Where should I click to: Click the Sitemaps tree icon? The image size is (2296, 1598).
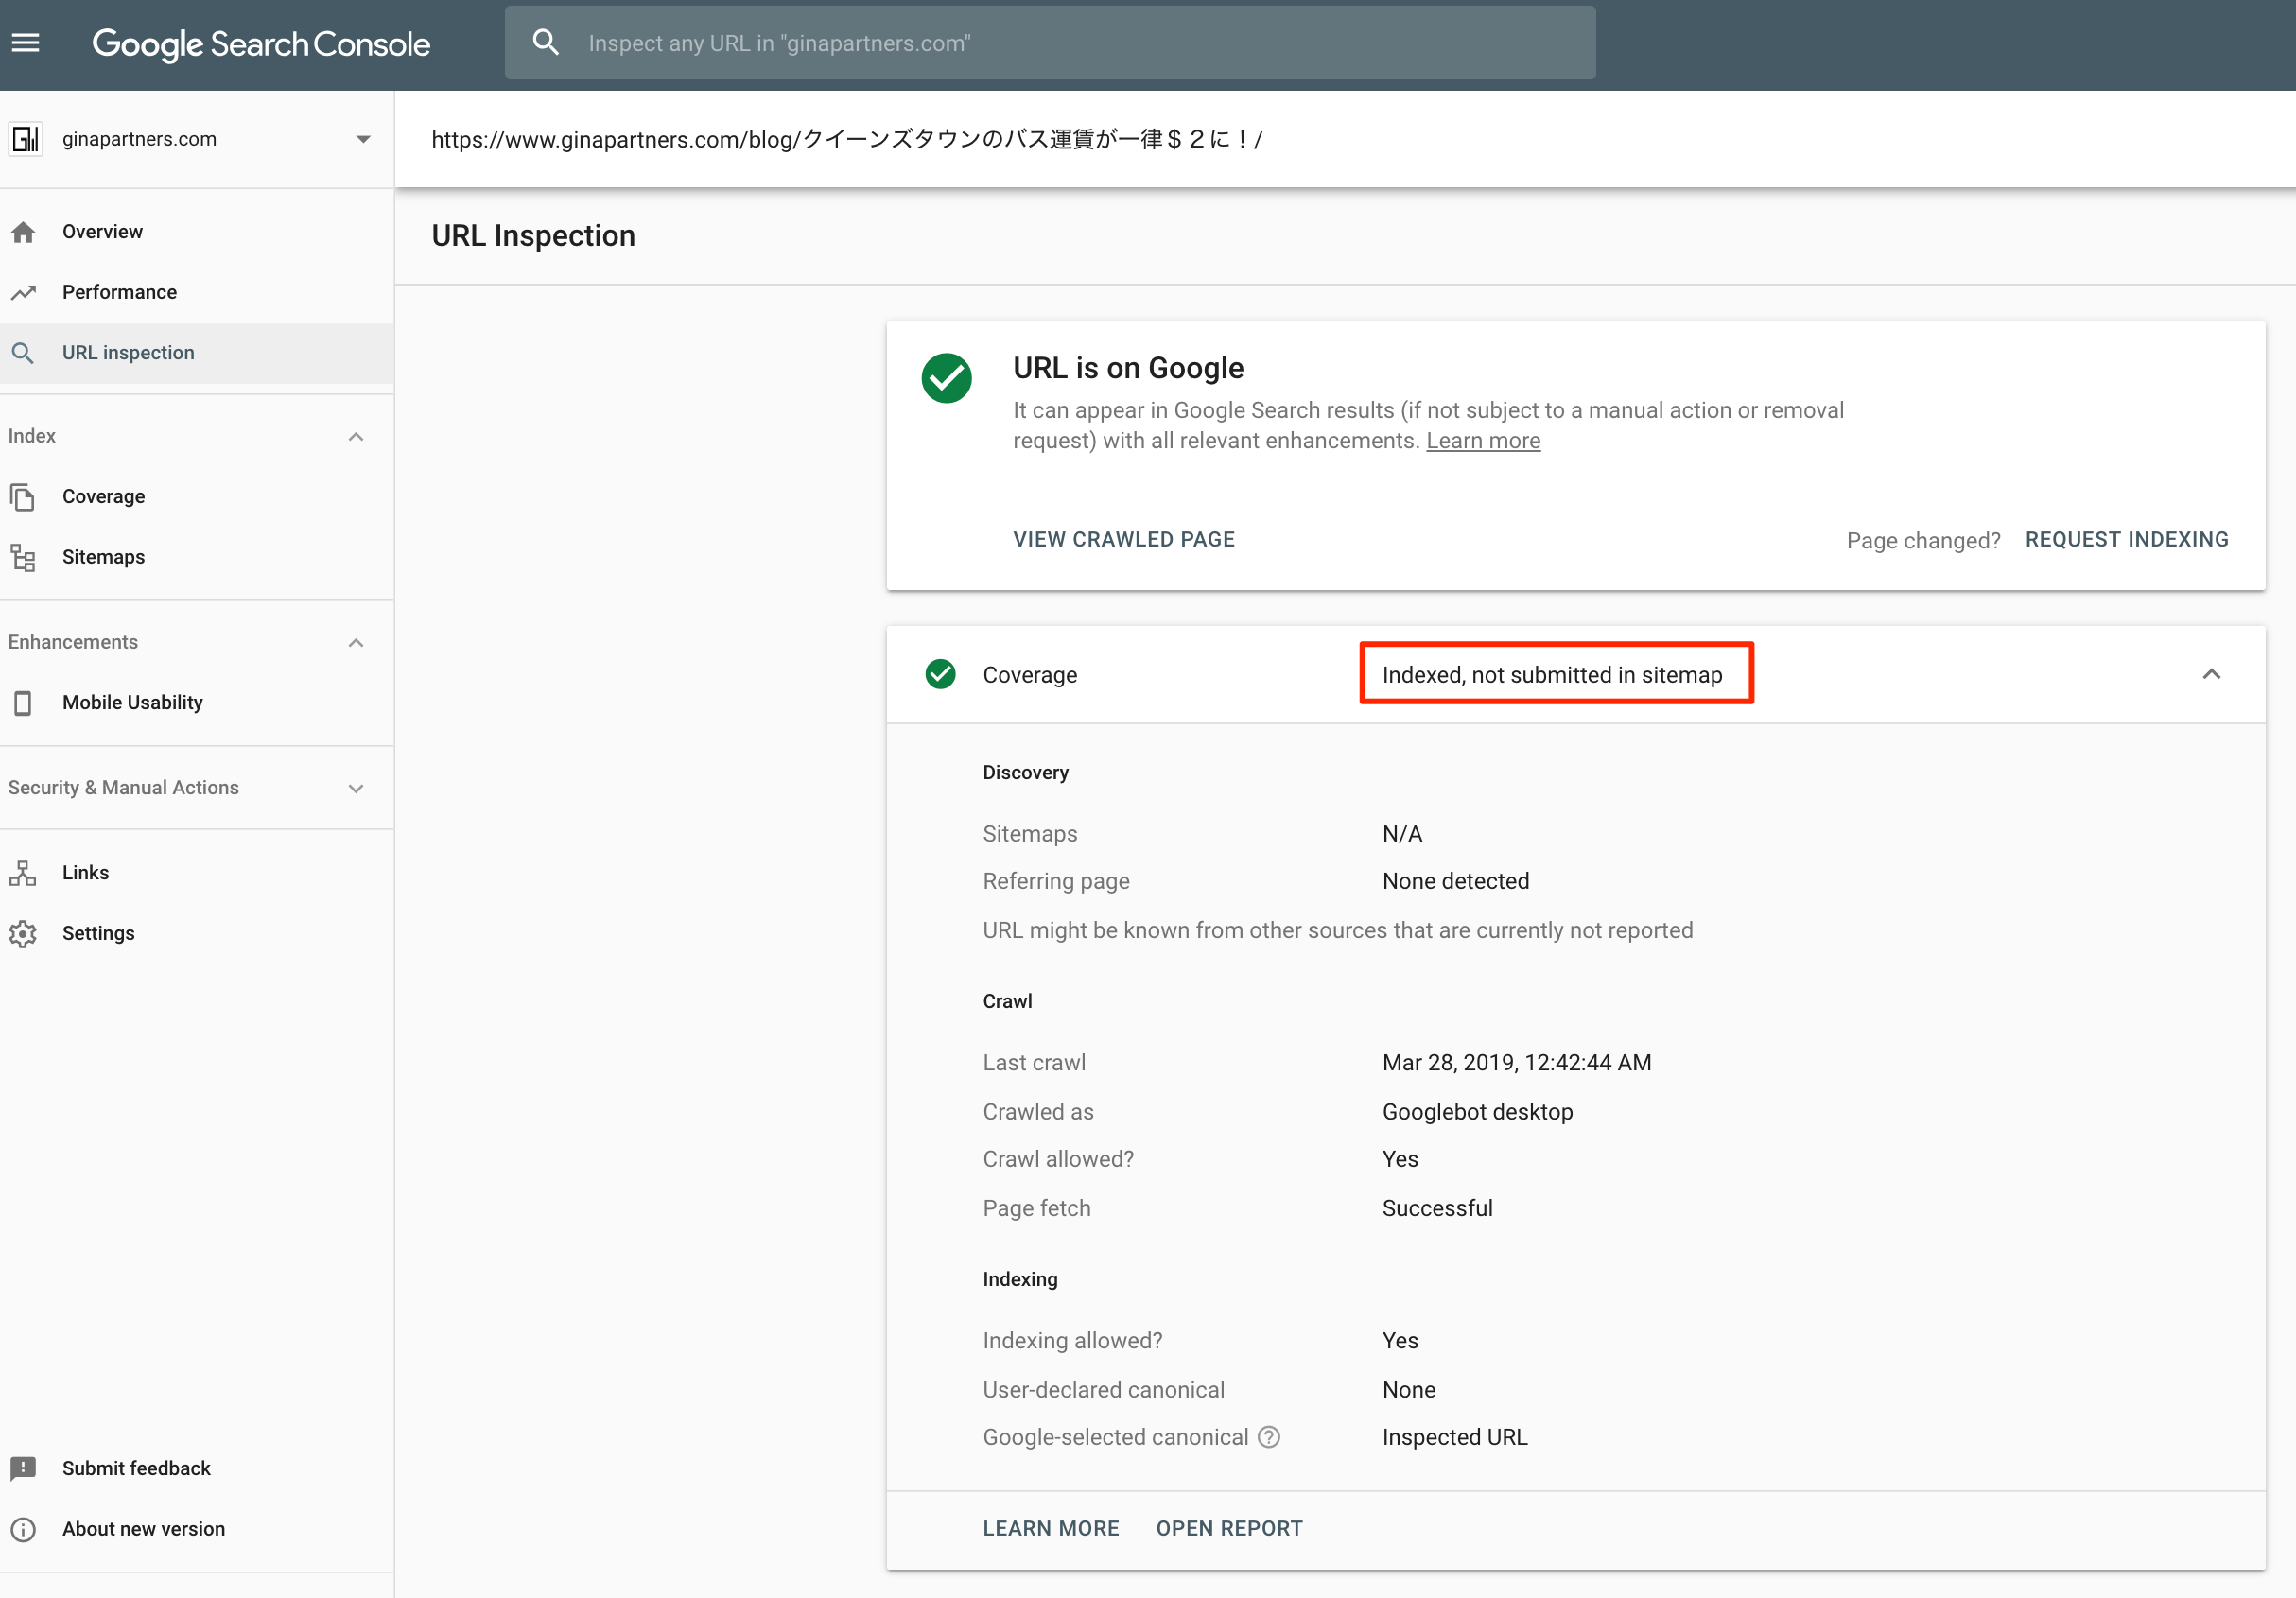pyautogui.click(x=23, y=557)
